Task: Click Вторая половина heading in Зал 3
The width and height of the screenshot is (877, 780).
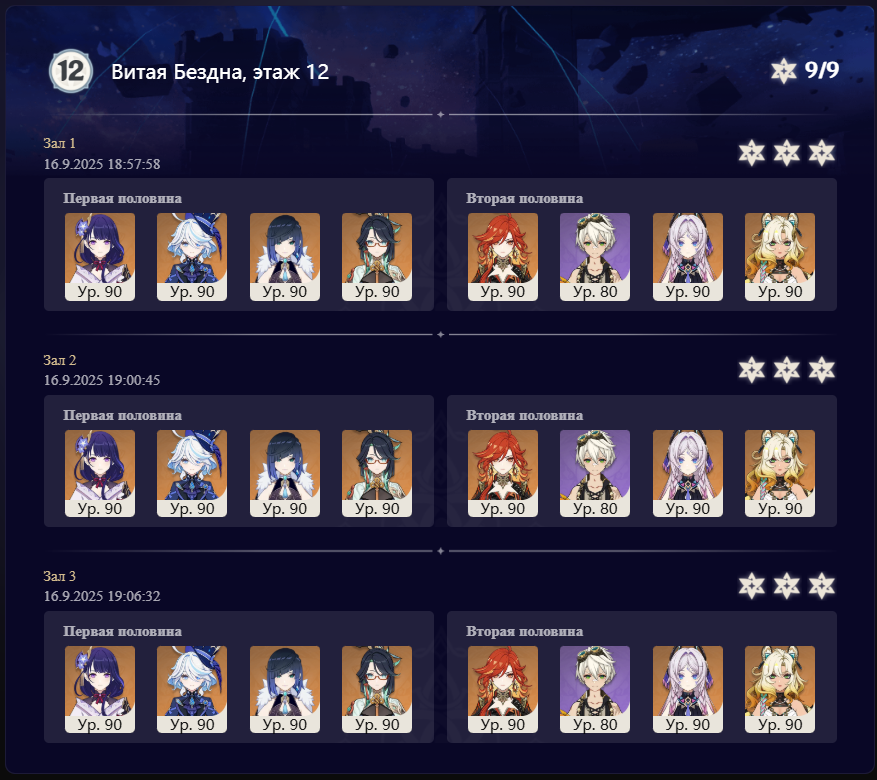Action: click(x=525, y=631)
